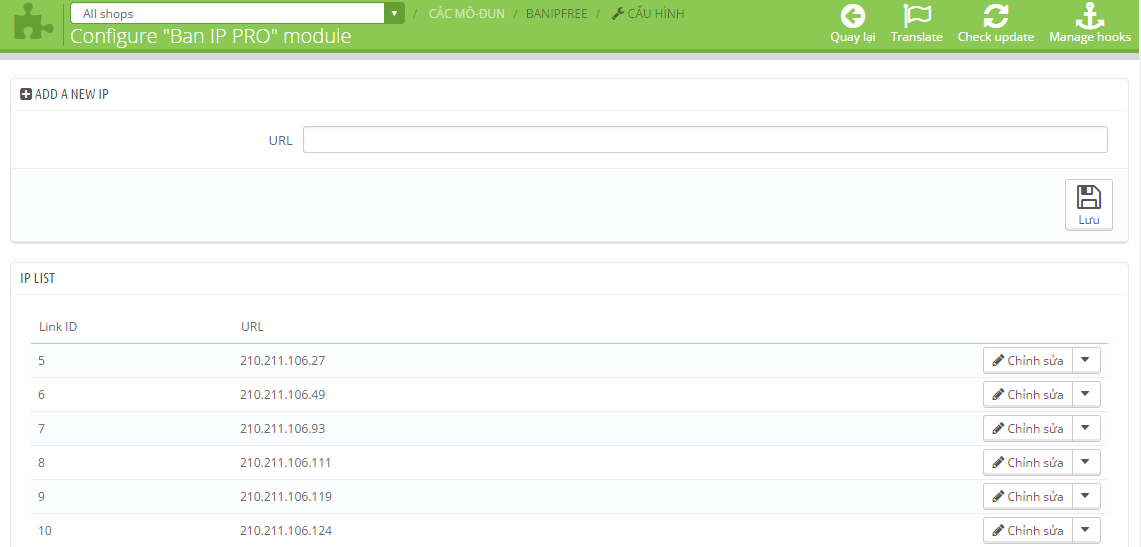Edit IP 210.211.106.93 via Chỉnh sửa
Viewport: 1141px width, 547px height.
coord(1027,428)
